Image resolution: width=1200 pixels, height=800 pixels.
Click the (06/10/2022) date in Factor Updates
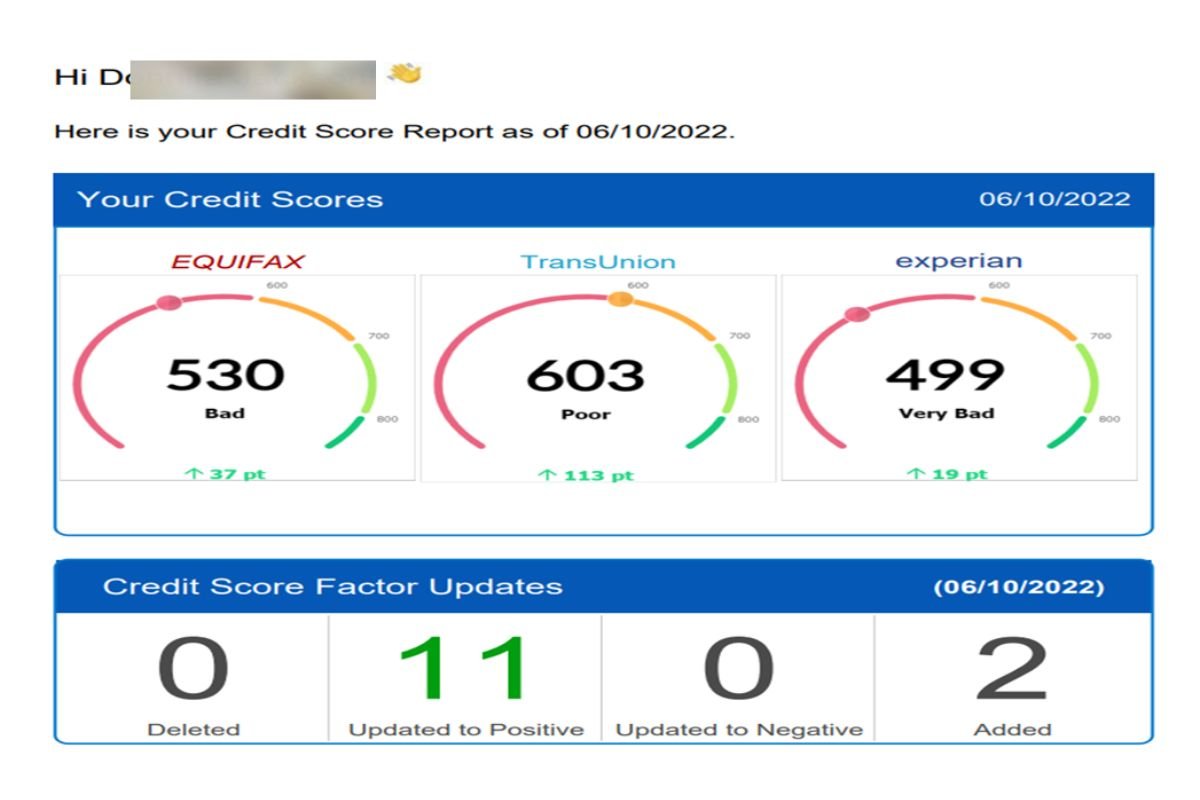pyautogui.click(x=1019, y=587)
